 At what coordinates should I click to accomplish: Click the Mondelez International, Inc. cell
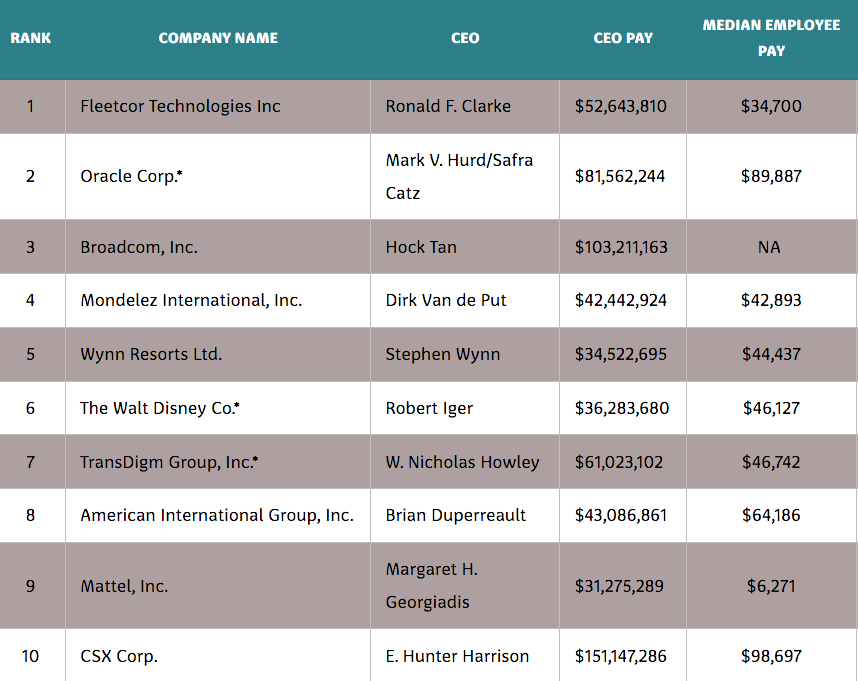coord(191,300)
